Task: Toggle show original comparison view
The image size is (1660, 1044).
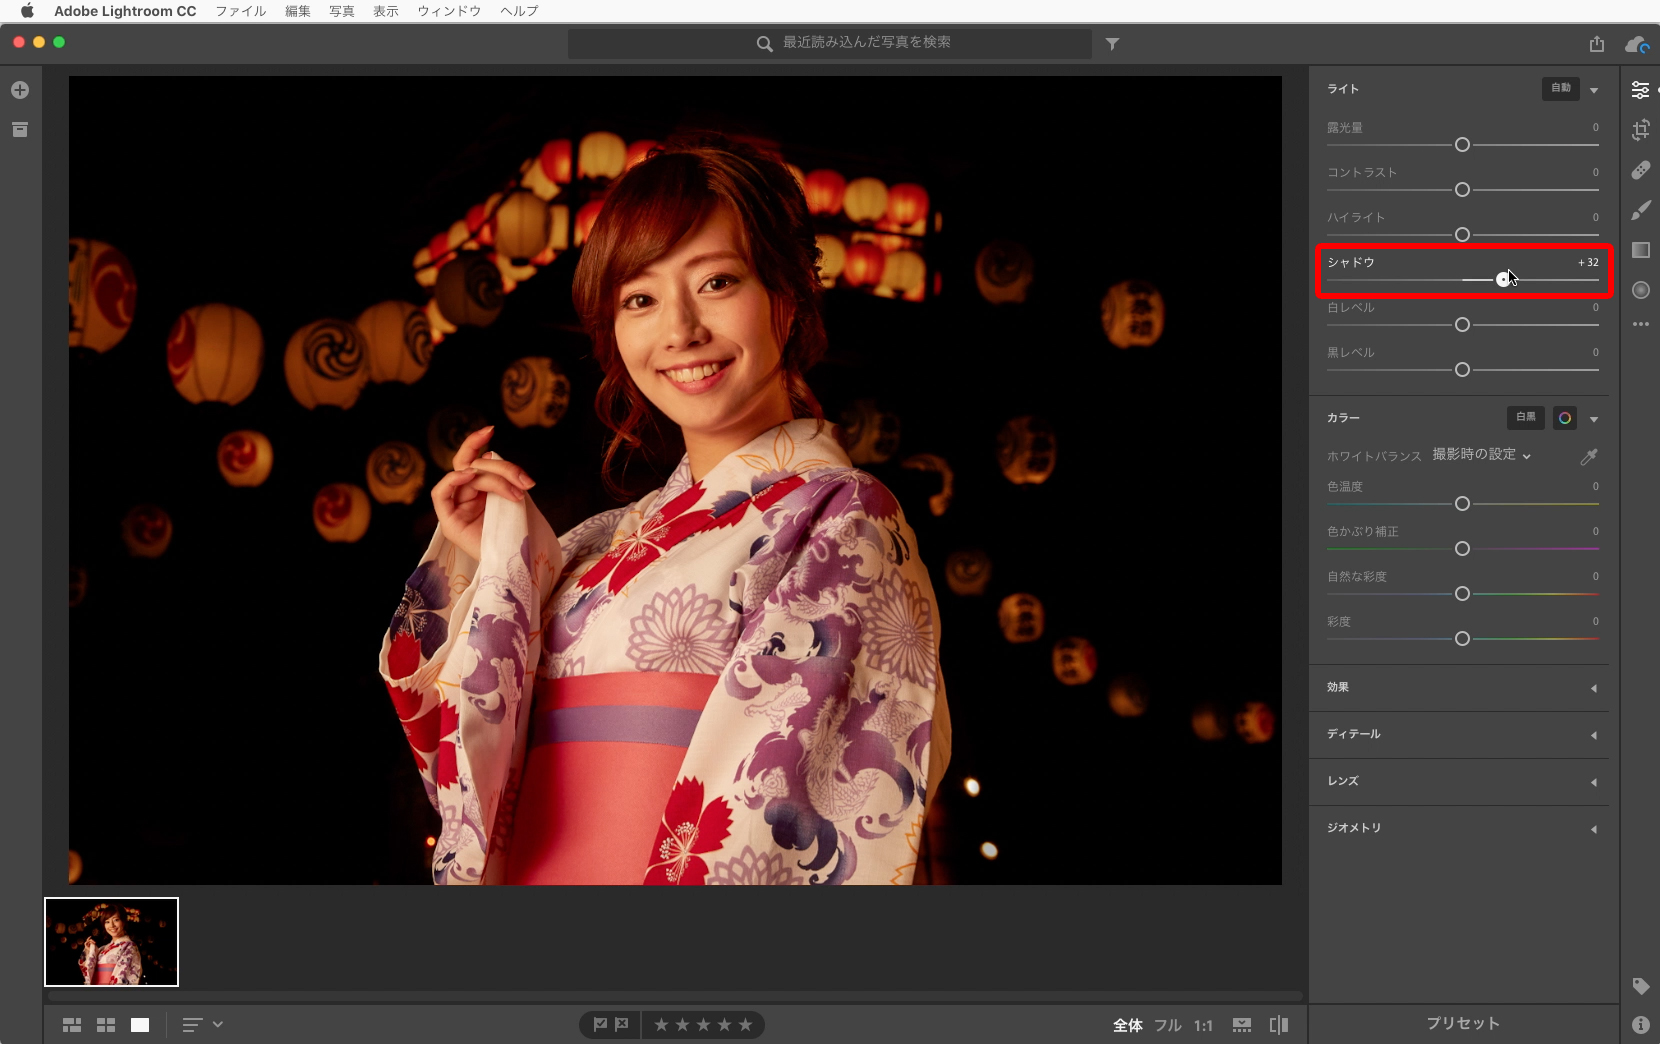Action: pos(1278,1025)
